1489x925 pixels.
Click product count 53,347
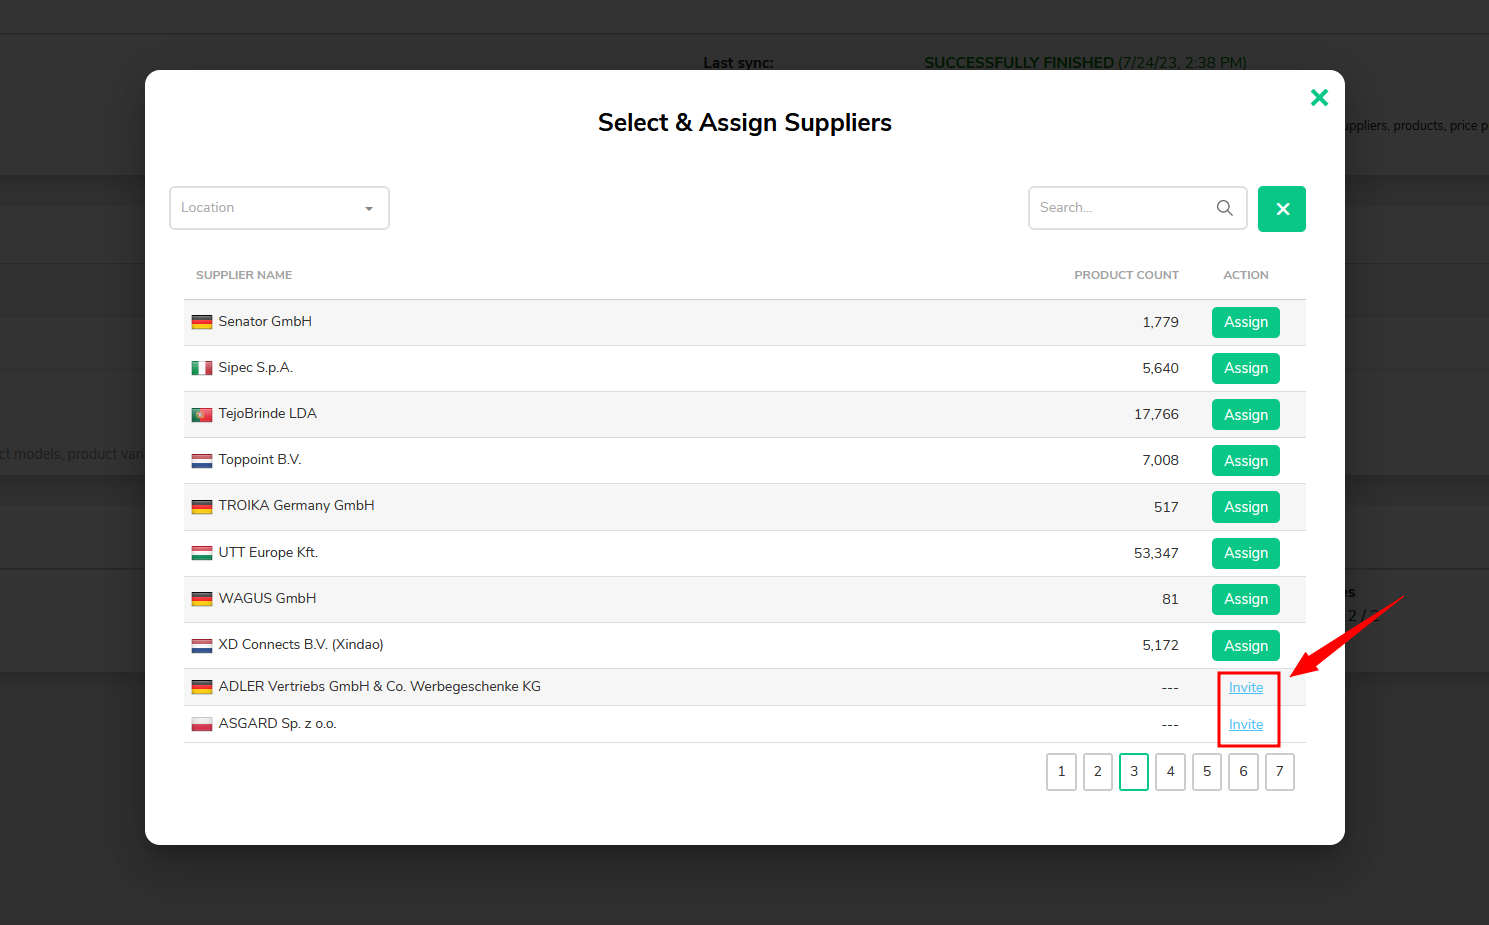[1156, 553]
